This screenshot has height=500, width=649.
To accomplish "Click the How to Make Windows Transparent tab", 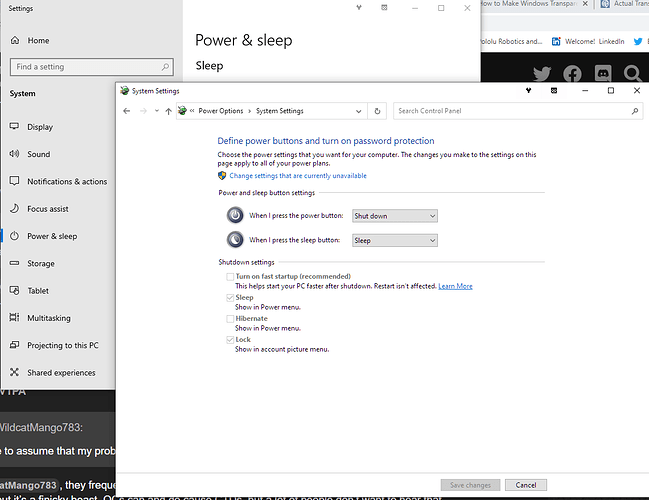I will pos(531,4).
